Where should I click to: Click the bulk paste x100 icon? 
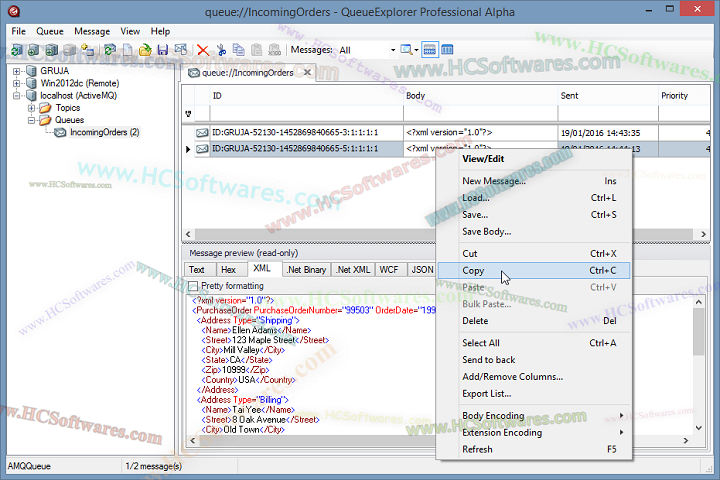275,50
